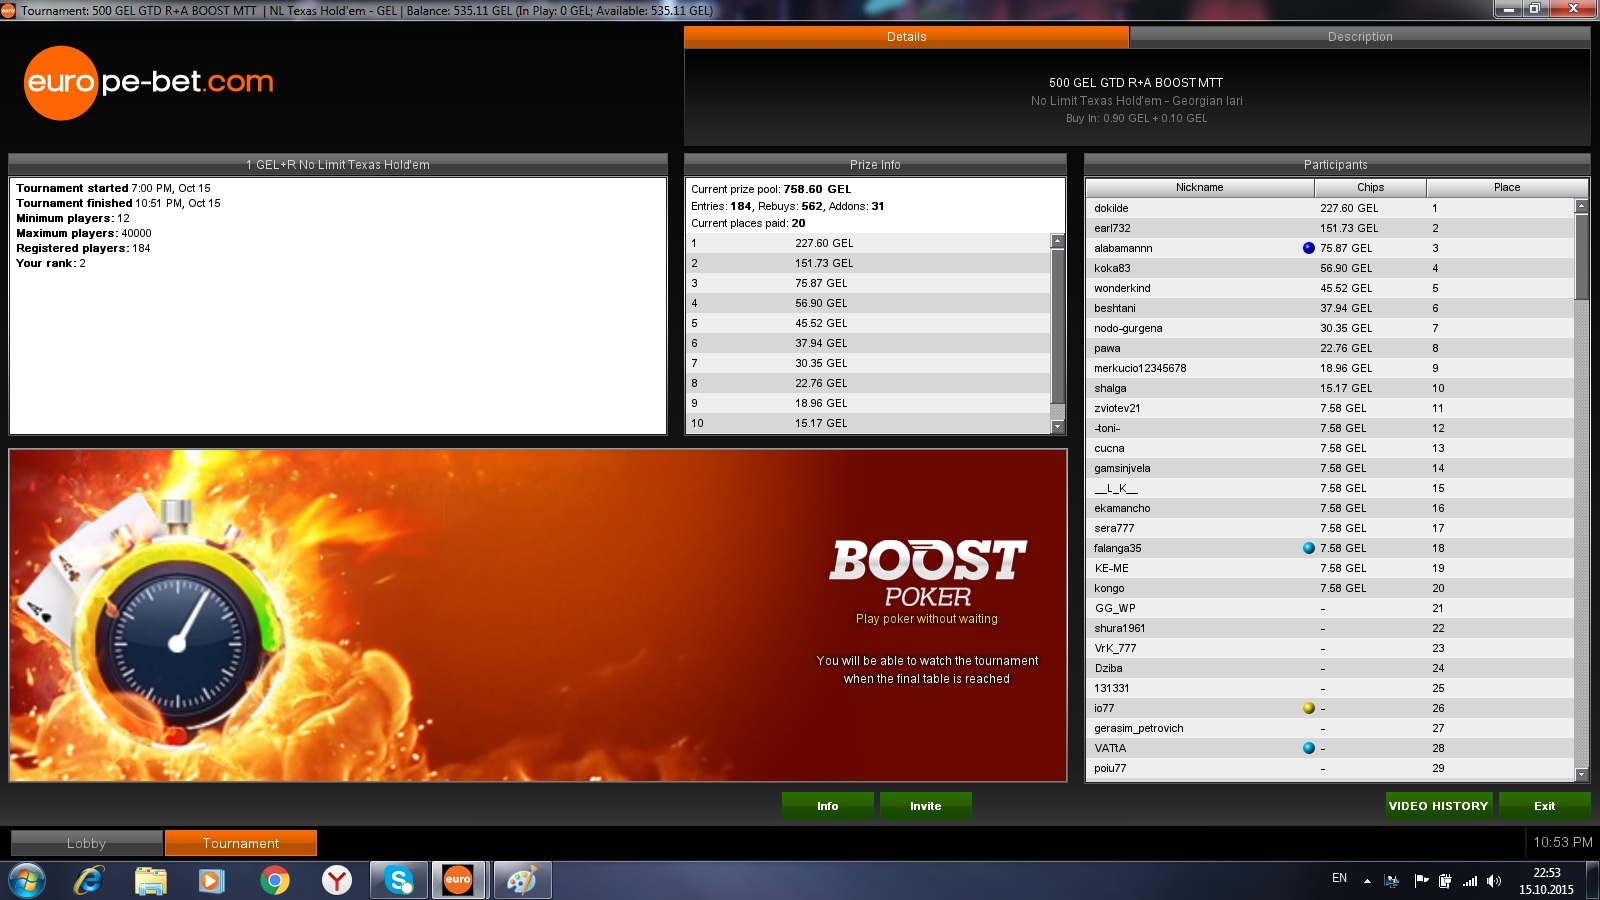The height and width of the screenshot is (900, 1600).
Task: Click the Participants scrollbar up arrow
Action: pos(1581,206)
